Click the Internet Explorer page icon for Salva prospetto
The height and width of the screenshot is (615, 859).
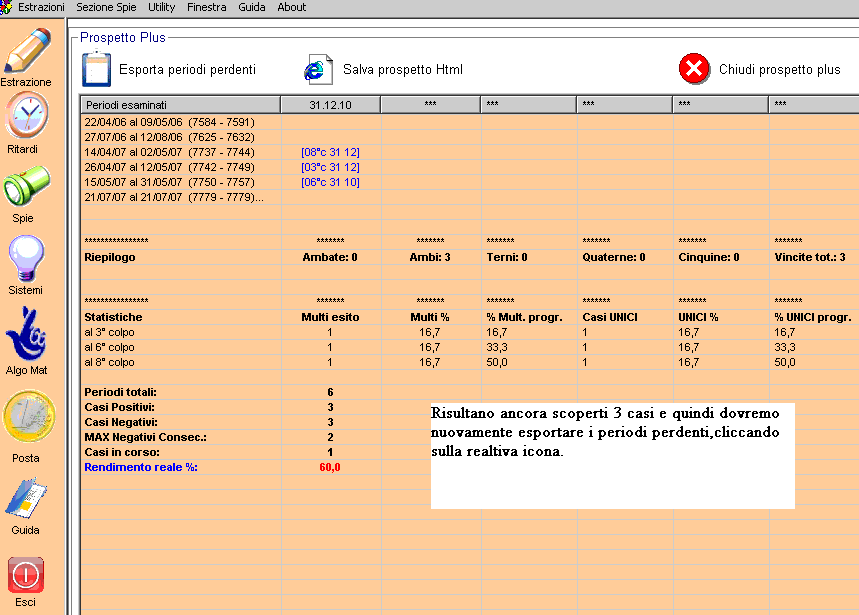tap(318, 70)
